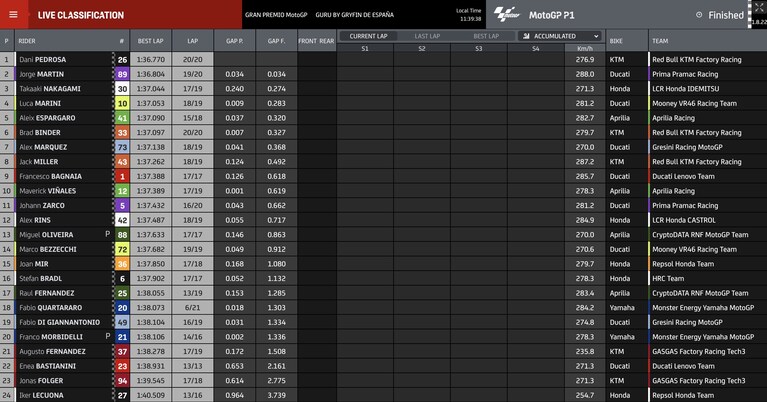
Task: Select rider Brad BINDER
Action: pyautogui.click(x=40, y=133)
